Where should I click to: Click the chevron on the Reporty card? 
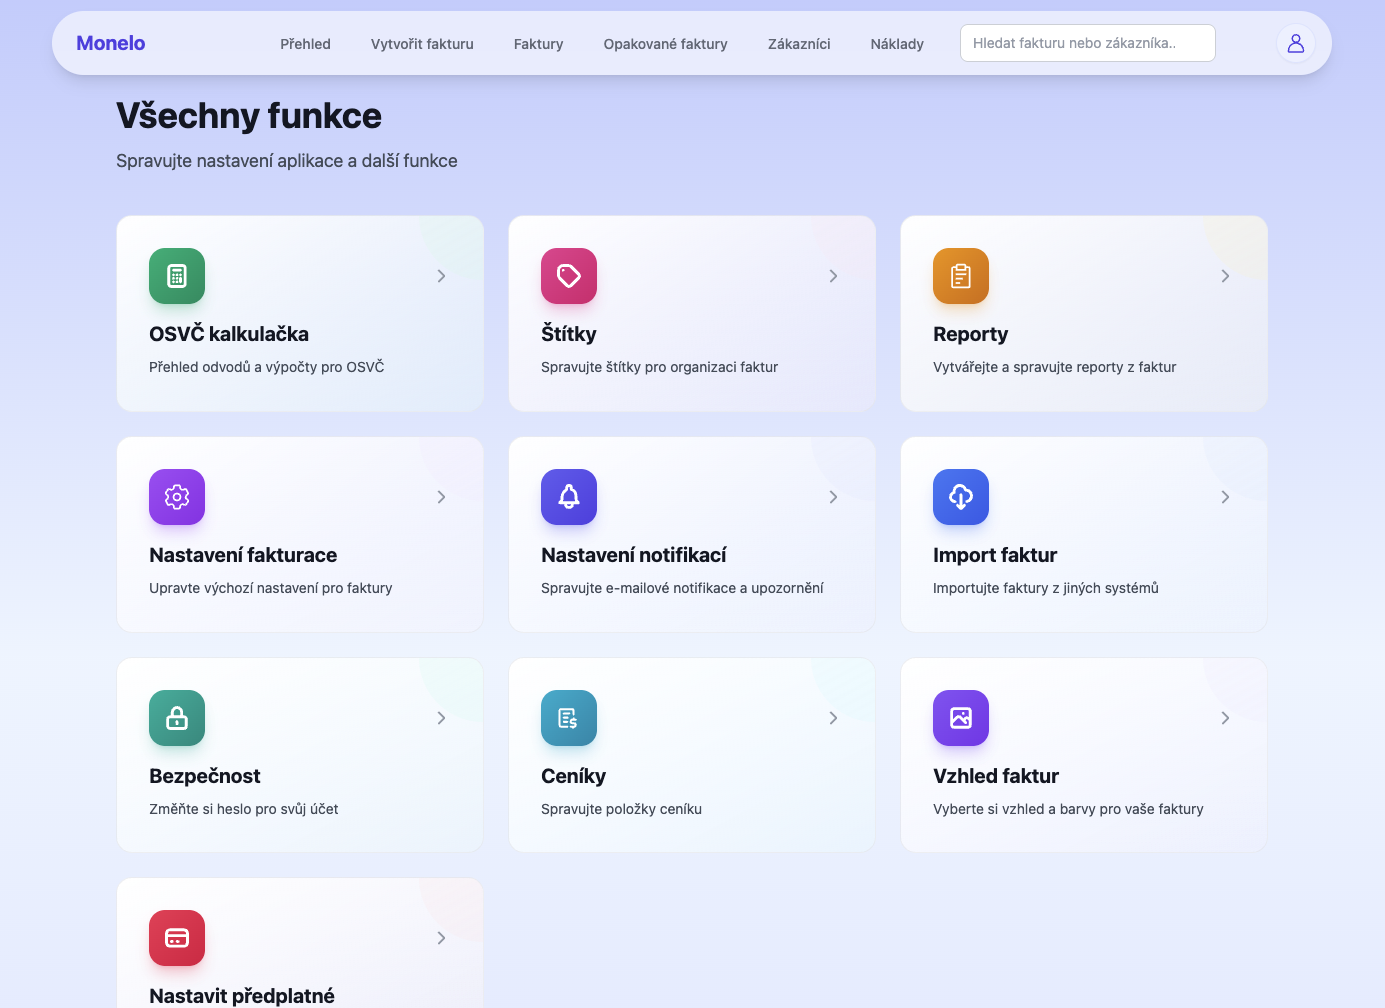1225,276
